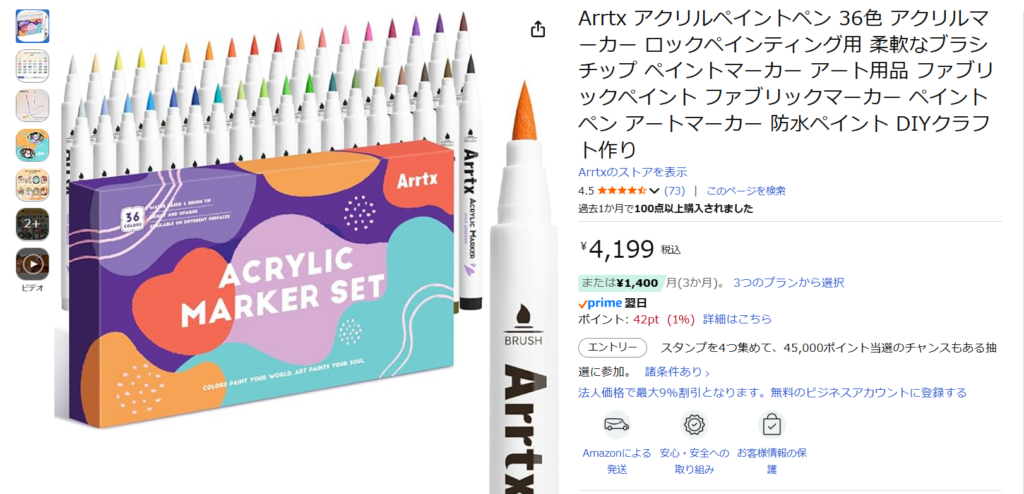Click the star rating icons
Image resolution: width=1024 pixels, height=494 pixels.
pyautogui.click(x=622, y=191)
